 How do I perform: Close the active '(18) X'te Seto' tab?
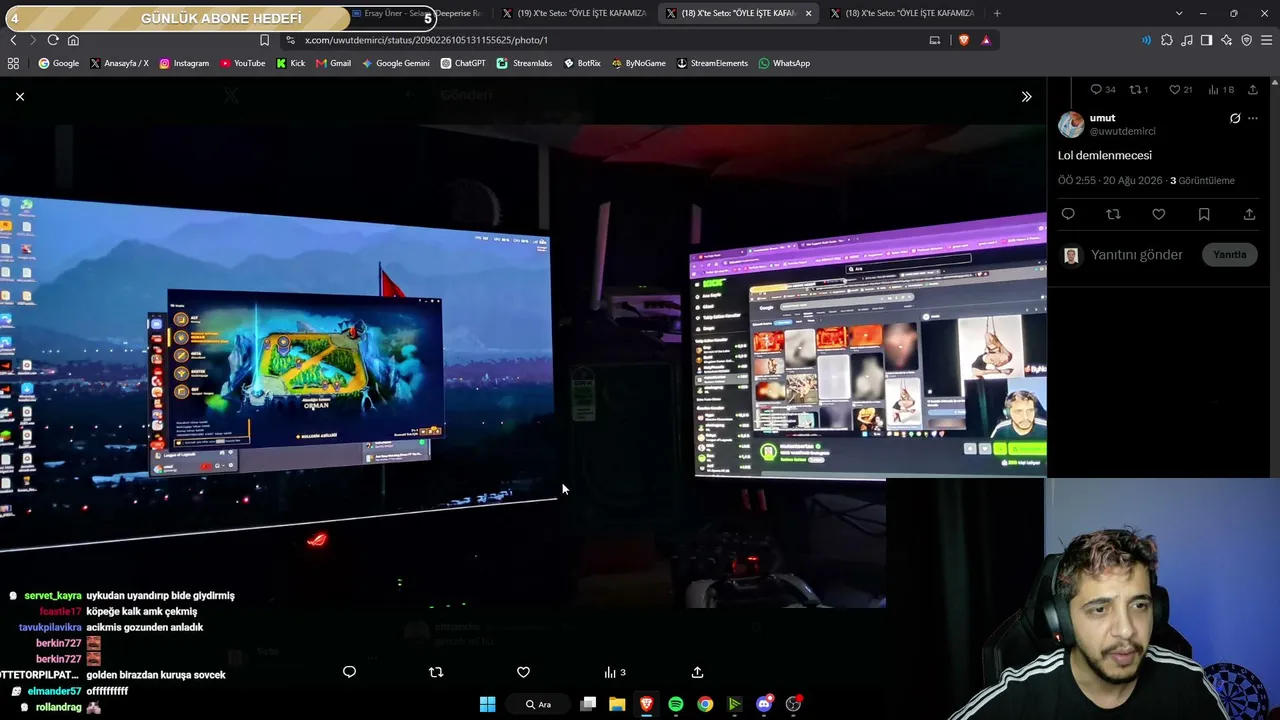pos(808,13)
